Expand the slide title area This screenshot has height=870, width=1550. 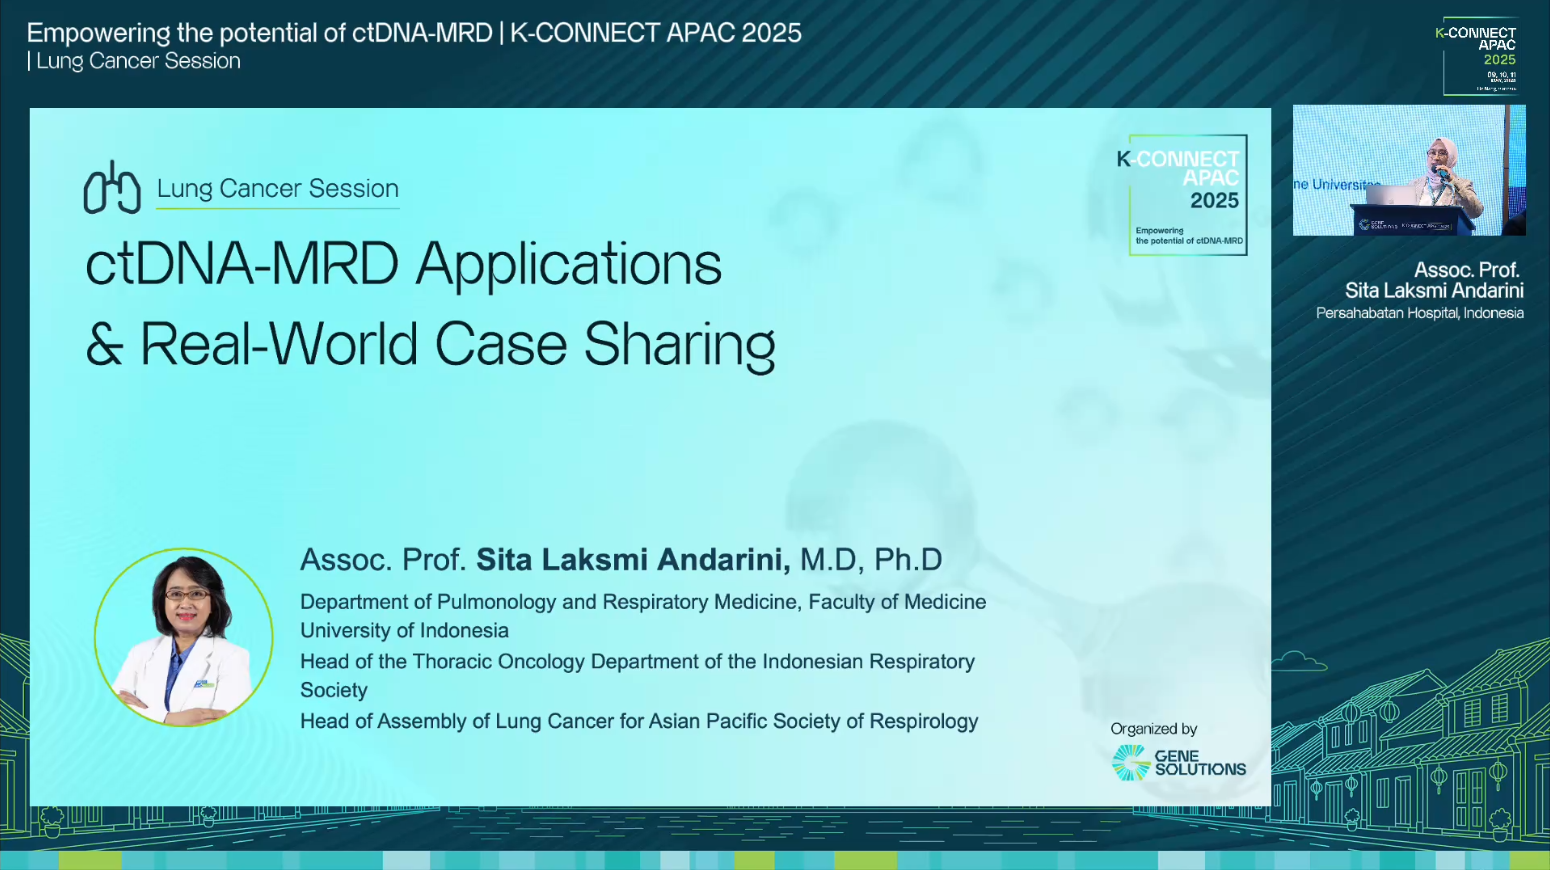click(432, 305)
